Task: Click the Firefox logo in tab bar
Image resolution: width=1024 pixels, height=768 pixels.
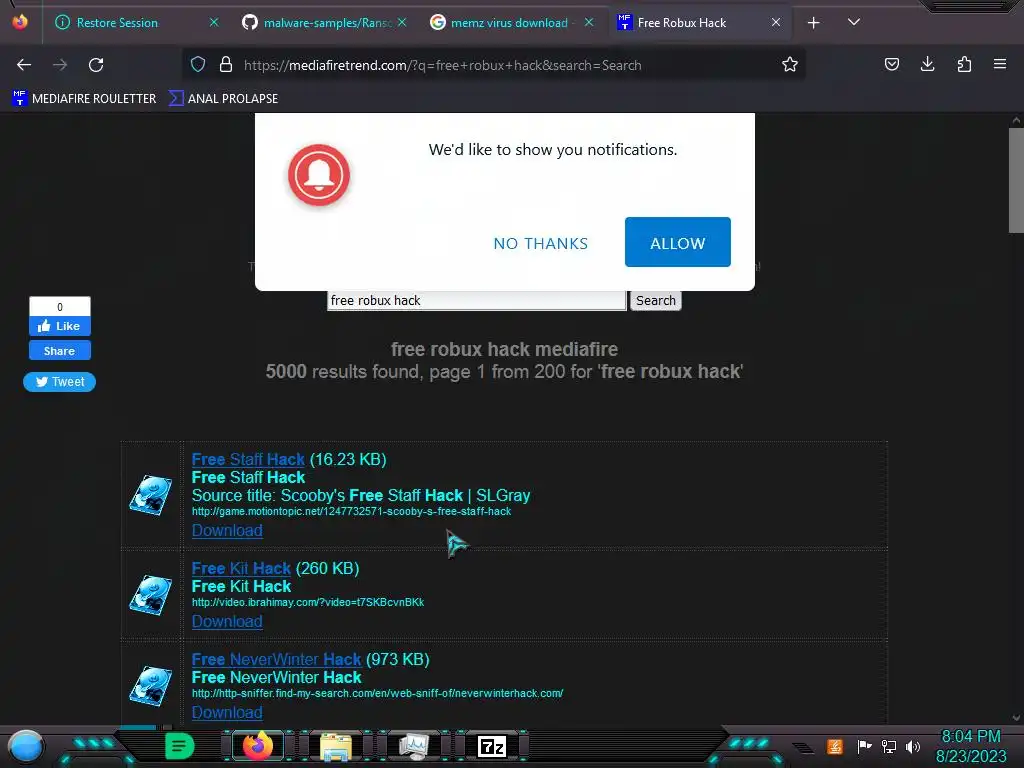Action: tap(20, 22)
